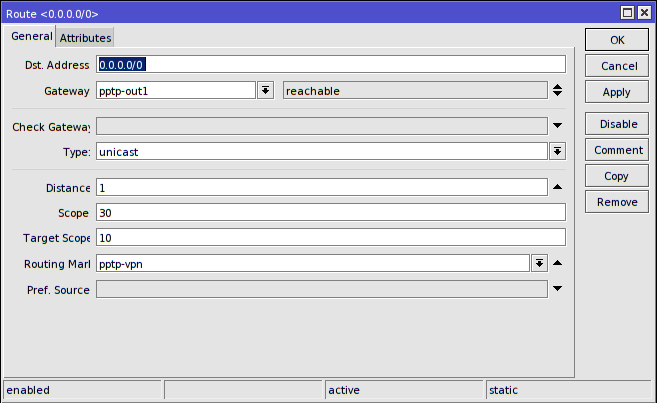Add a Comment to the route
Image resolution: width=657 pixels, height=403 pixels.
pyautogui.click(x=616, y=150)
